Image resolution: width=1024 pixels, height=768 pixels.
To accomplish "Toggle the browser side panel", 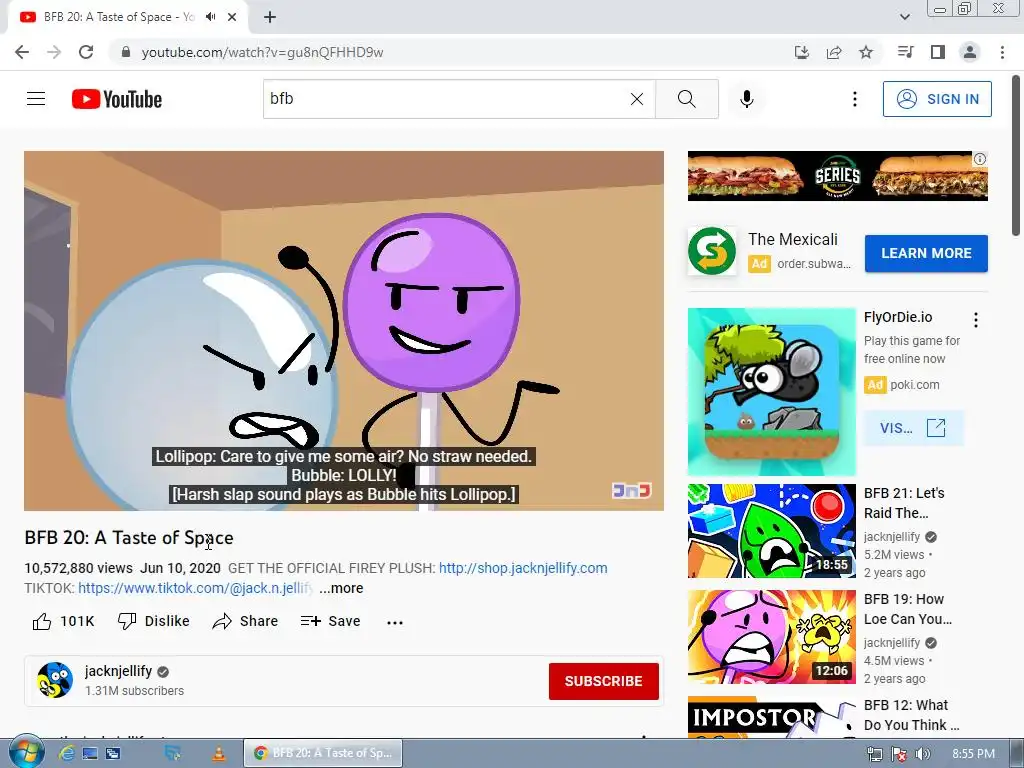I will [x=938, y=52].
